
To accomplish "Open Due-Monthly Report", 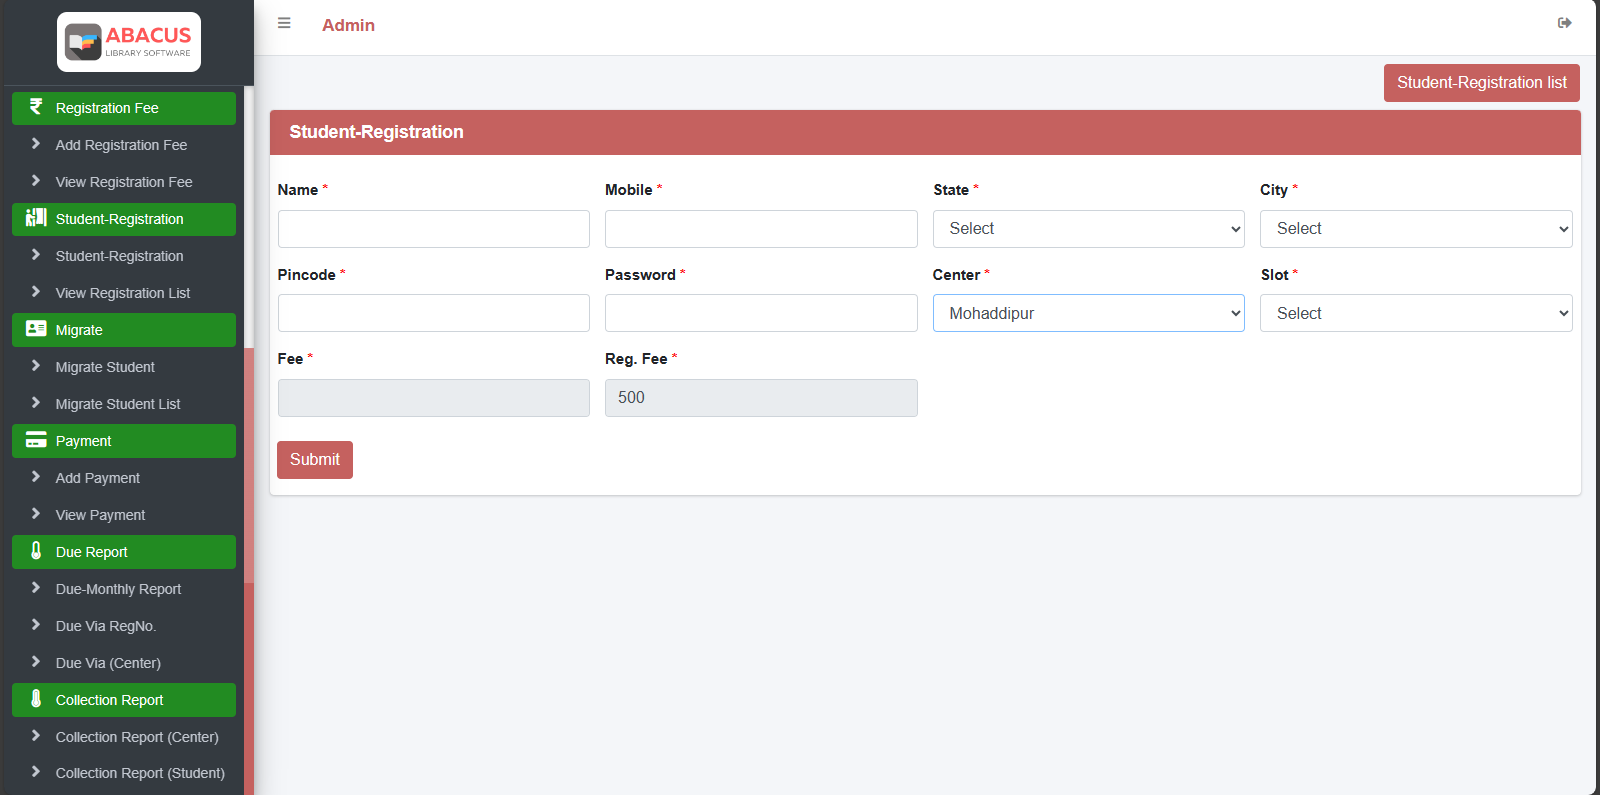I will coord(118,589).
